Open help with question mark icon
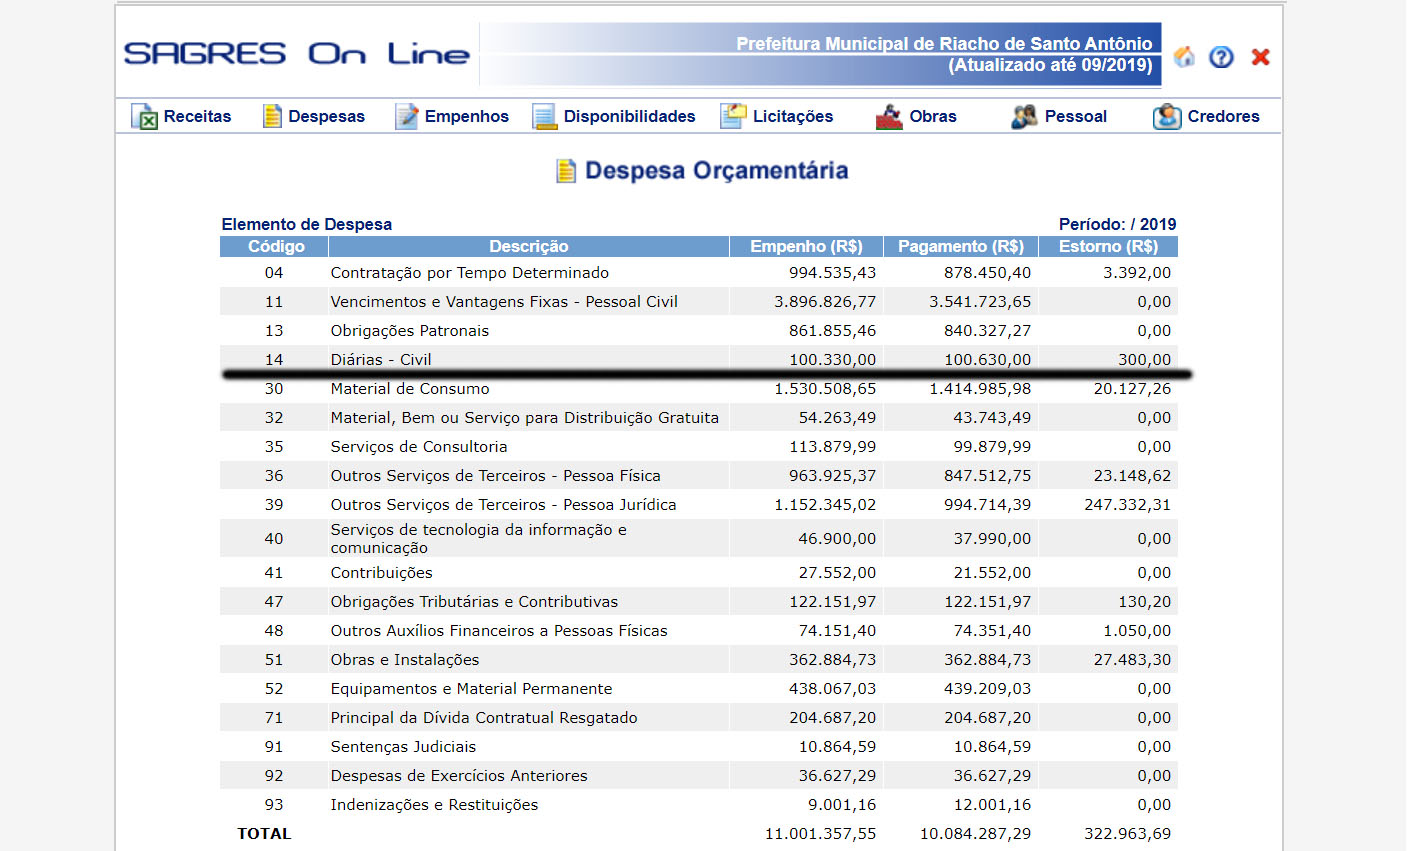Viewport: 1421px width, 851px height. point(1221,57)
